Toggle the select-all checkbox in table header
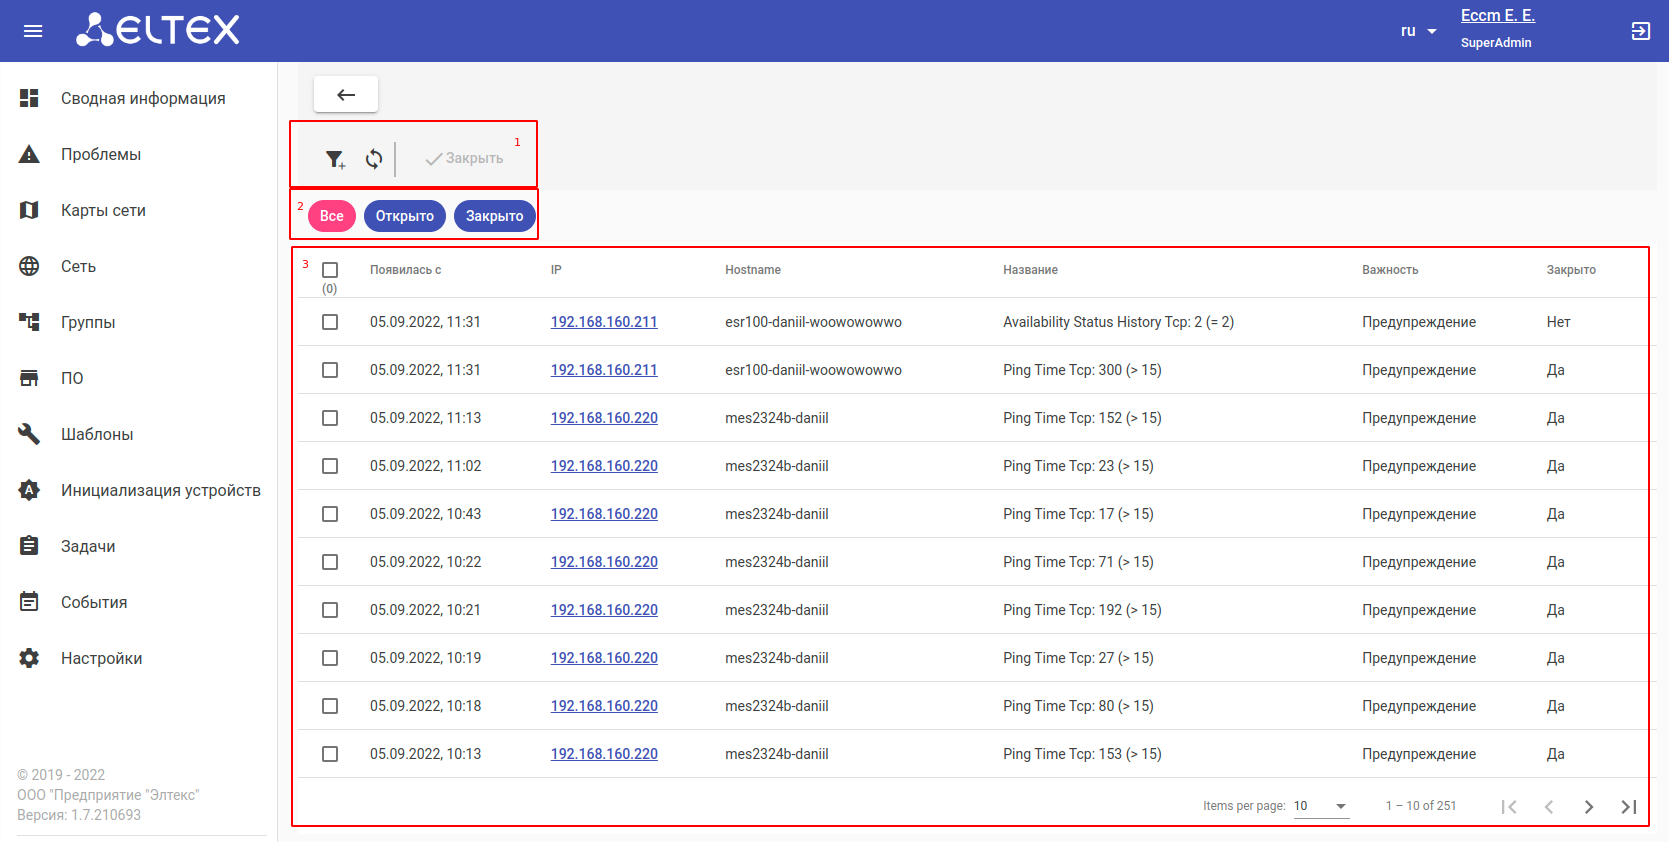The image size is (1669, 842). (330, 270)
